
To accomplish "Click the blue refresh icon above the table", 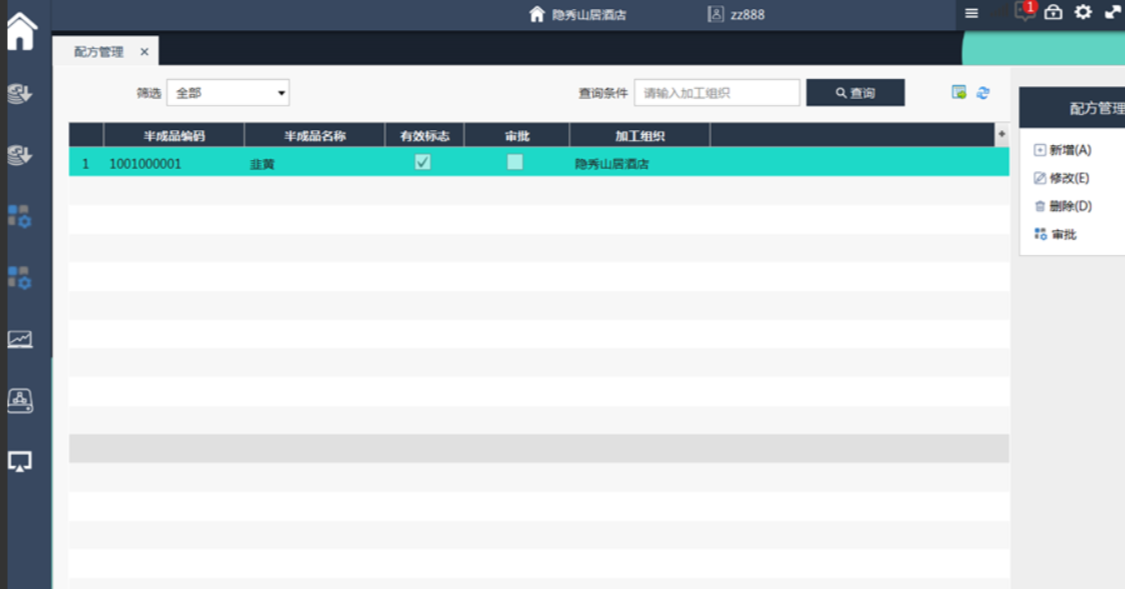I will click(x=983, y=93).
